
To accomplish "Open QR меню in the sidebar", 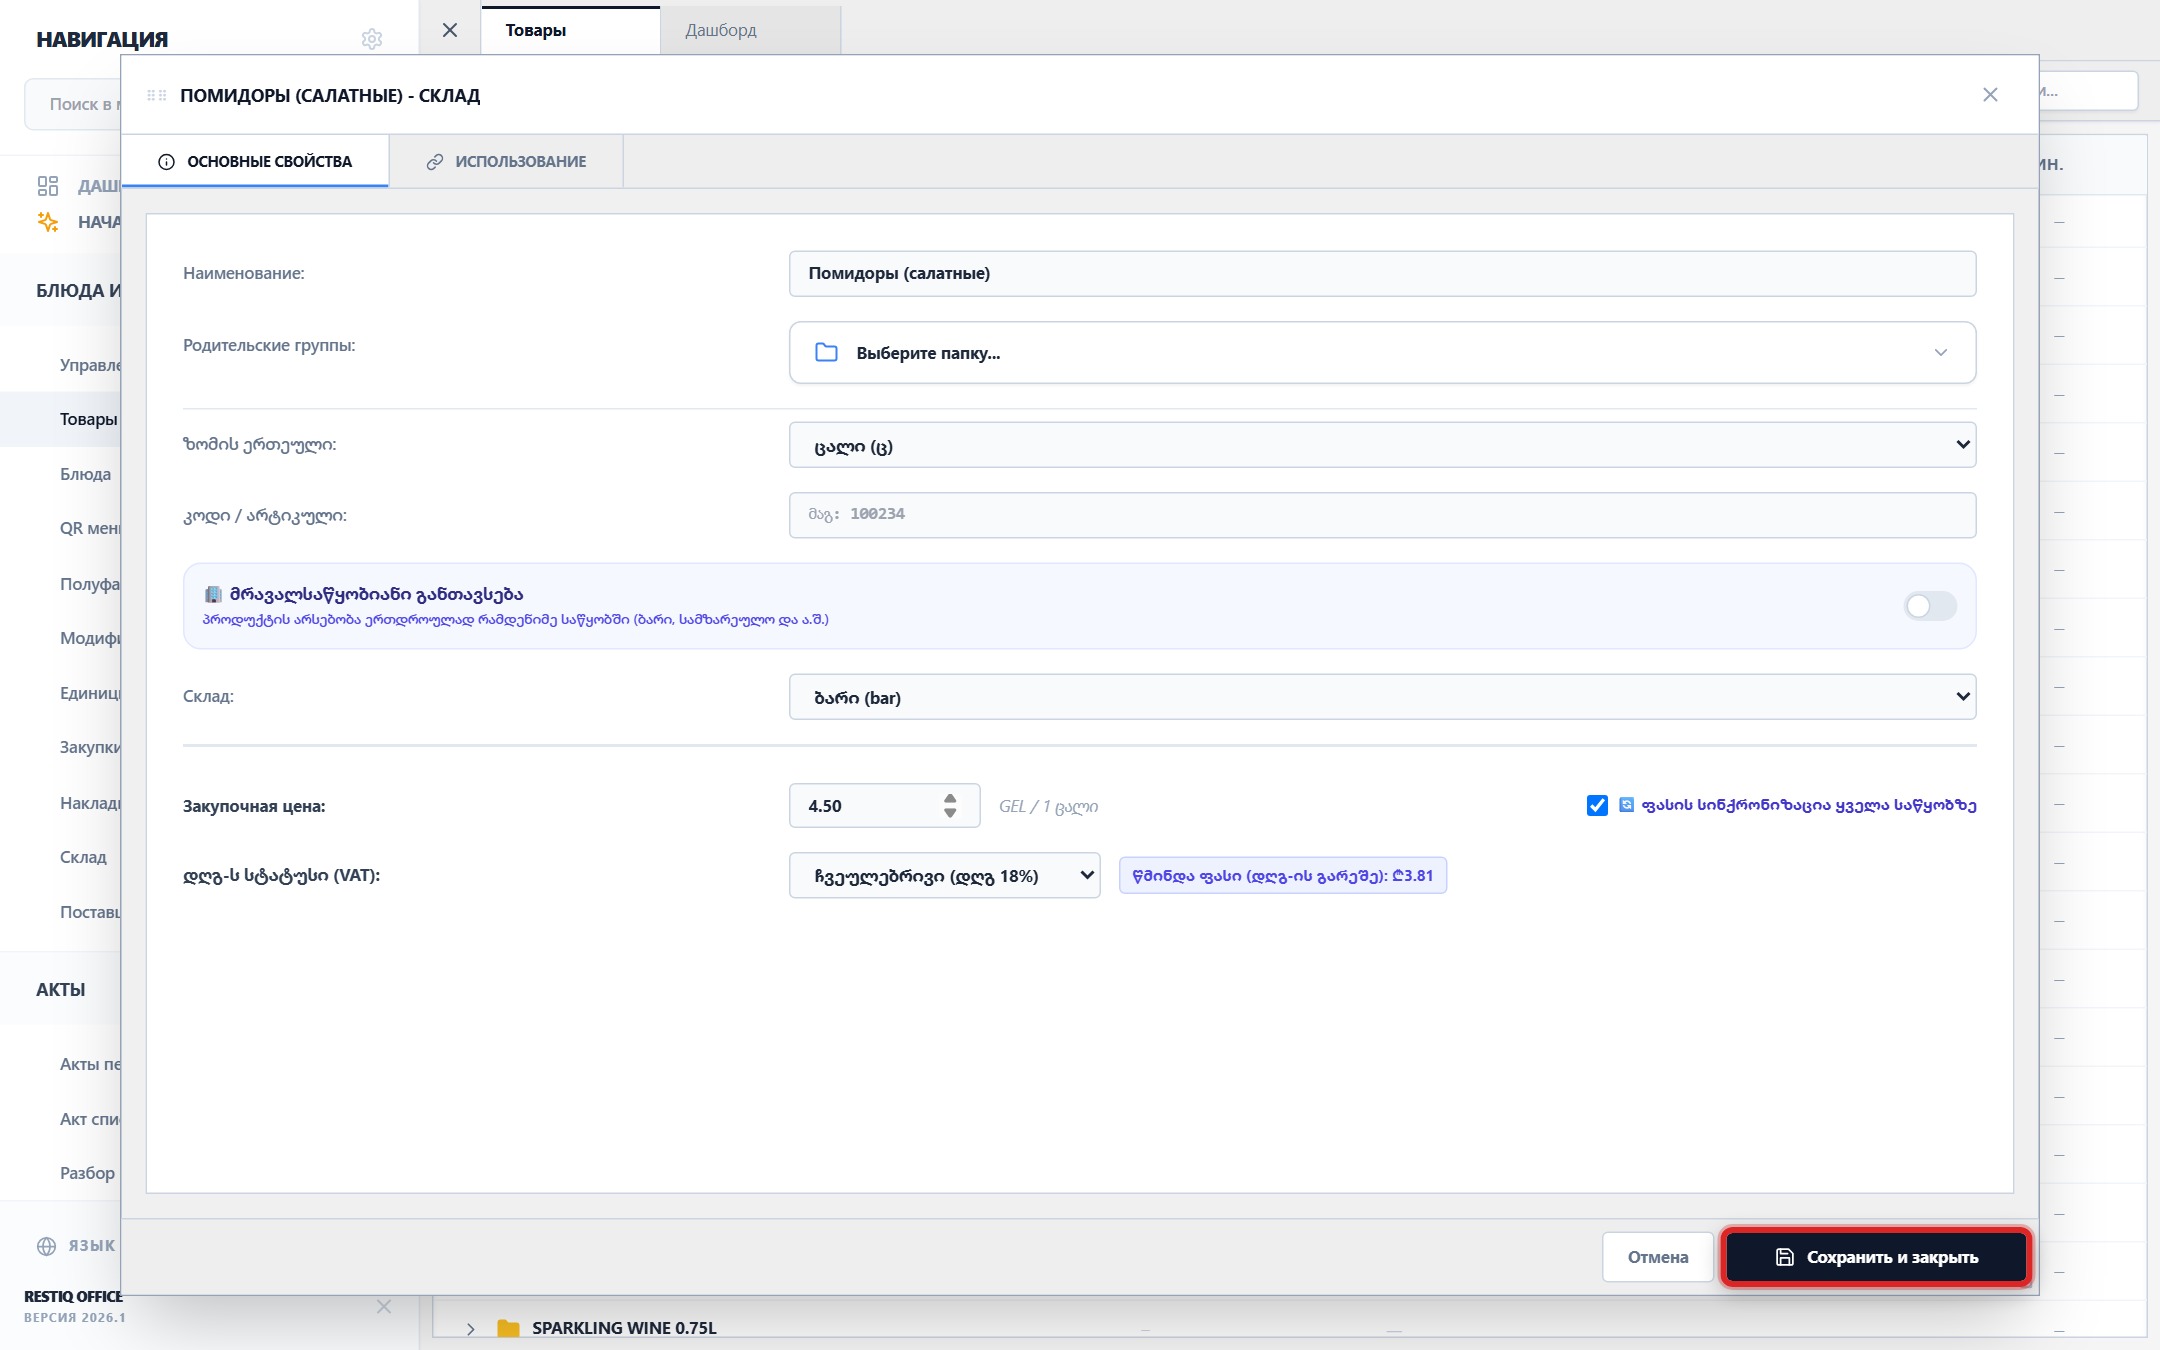I will (90, 528).
